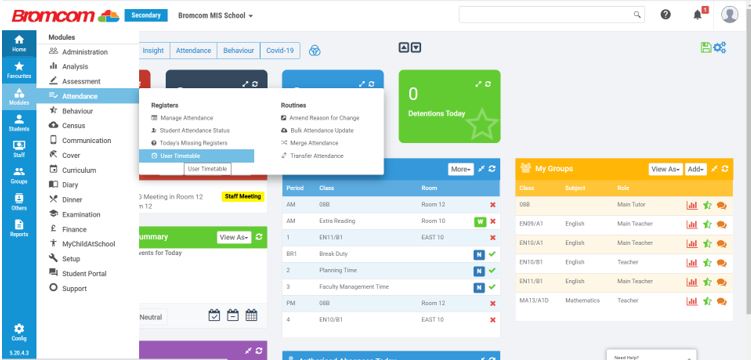Screen dimensions: 751x360
Task: Click the top search input field
Action: (551, 14)
